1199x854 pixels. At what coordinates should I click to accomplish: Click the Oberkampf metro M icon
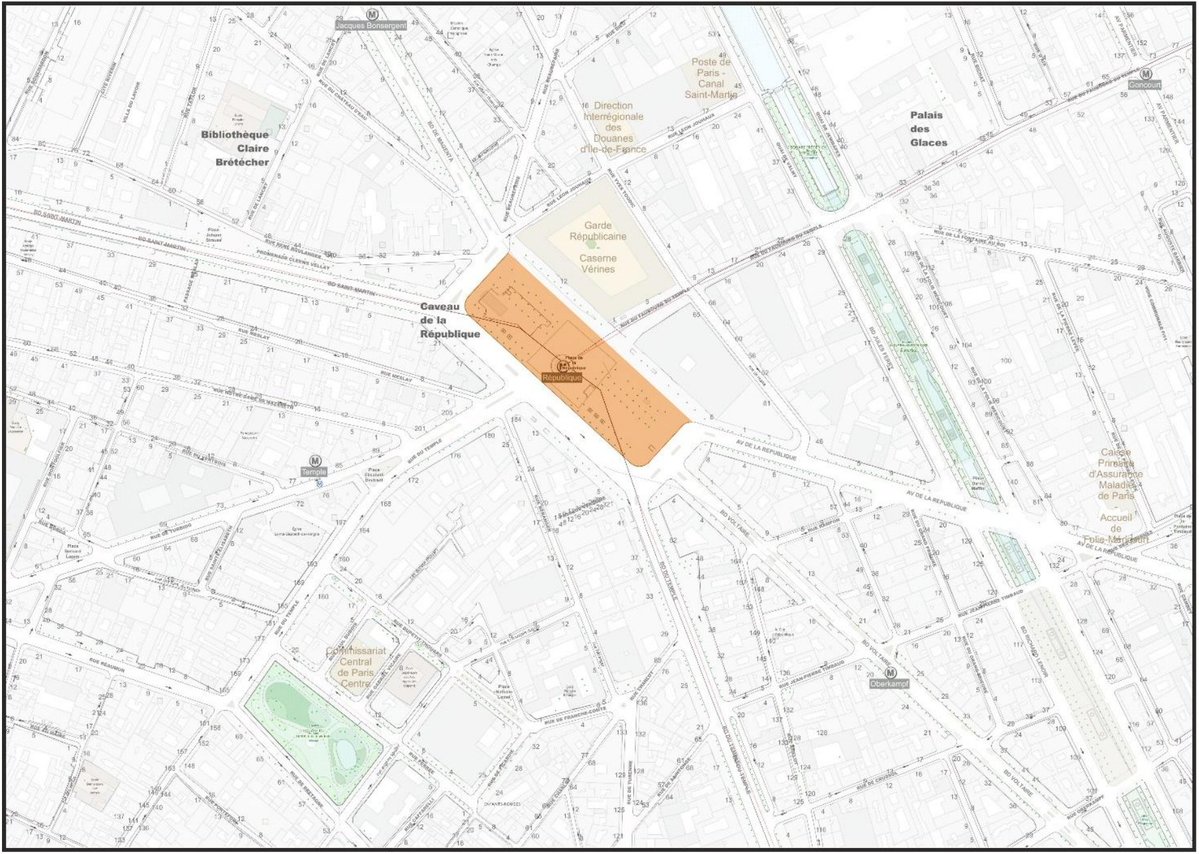tap(890, 672)
